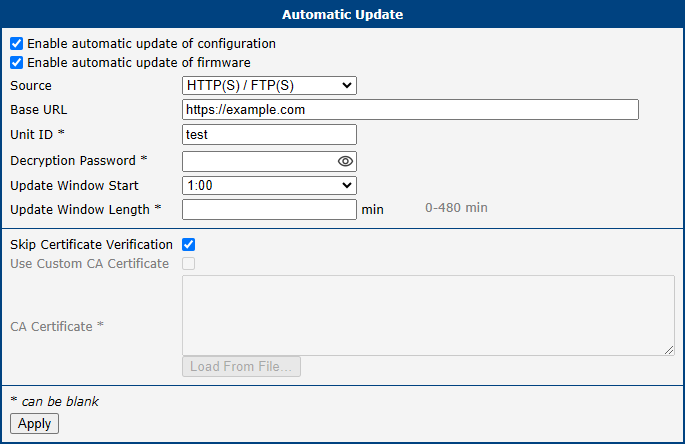Screen dimensions: 686x445
Task: Click the 'Update Window Start' label
Action: pos(74,186)
